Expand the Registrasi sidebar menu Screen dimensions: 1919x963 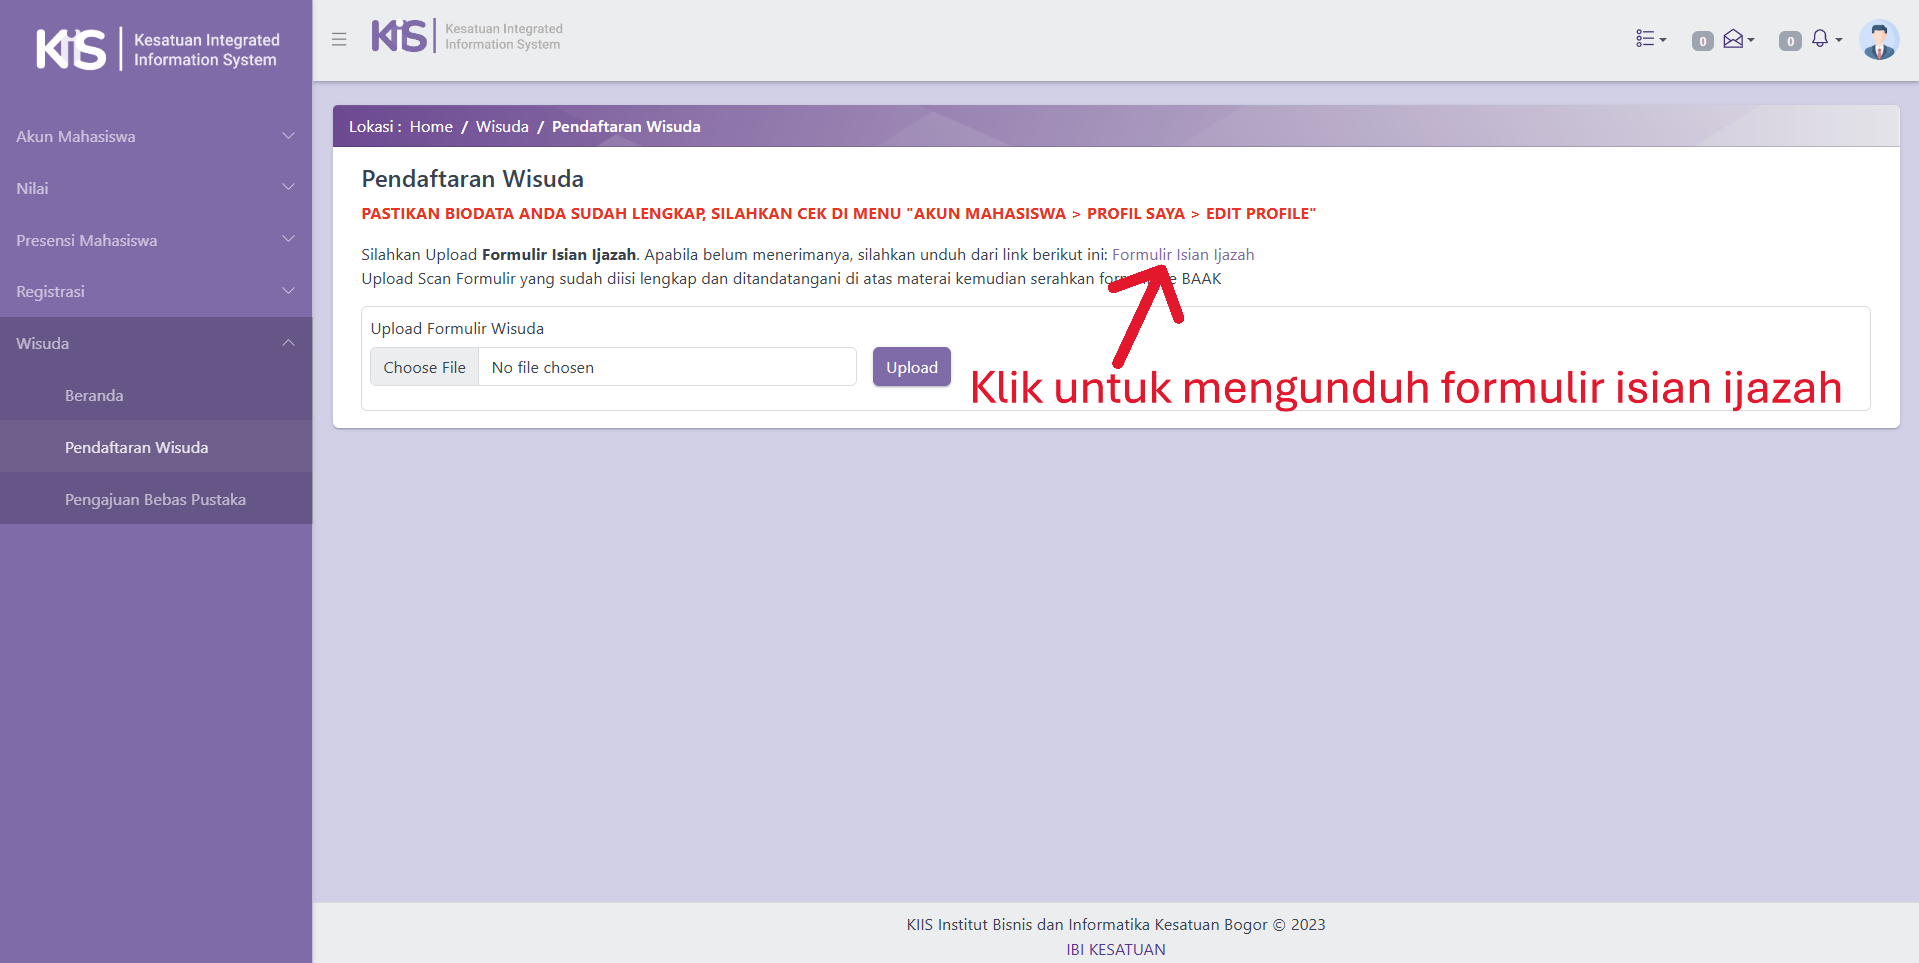coord(155,292)
